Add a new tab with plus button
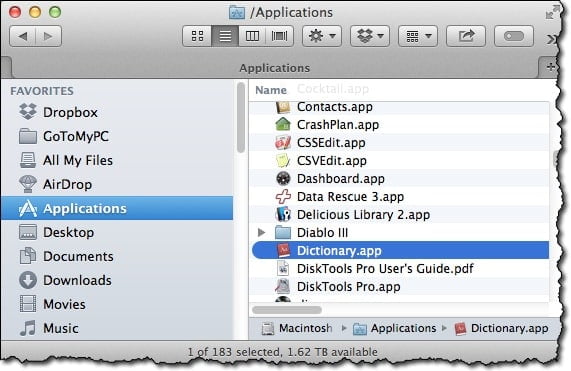This screenshot has height=371, width=571. pyautogui.click(x=550, y=67)
